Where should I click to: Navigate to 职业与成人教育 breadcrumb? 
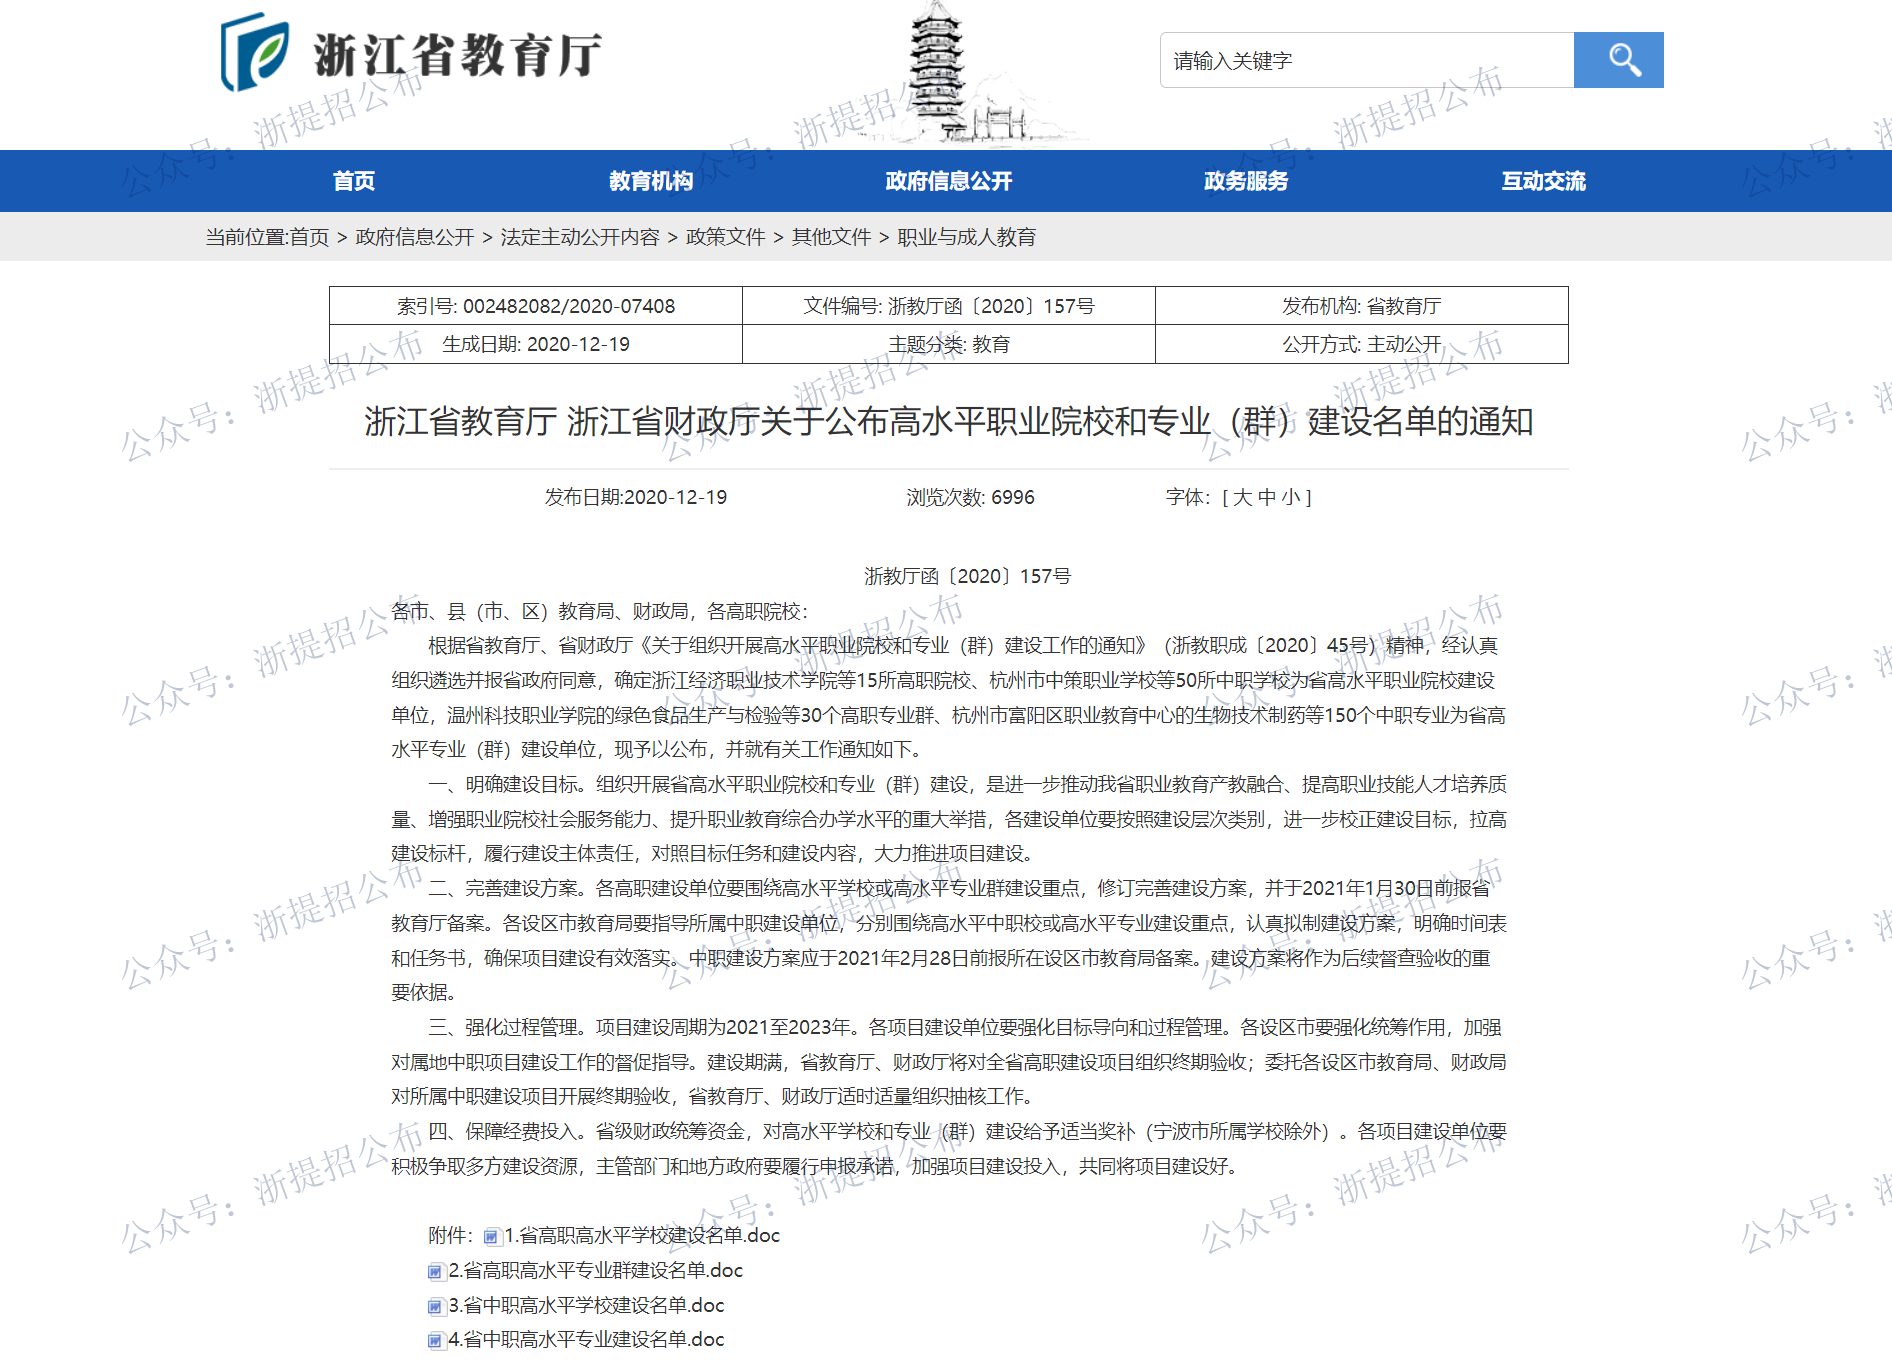(966, 237)
